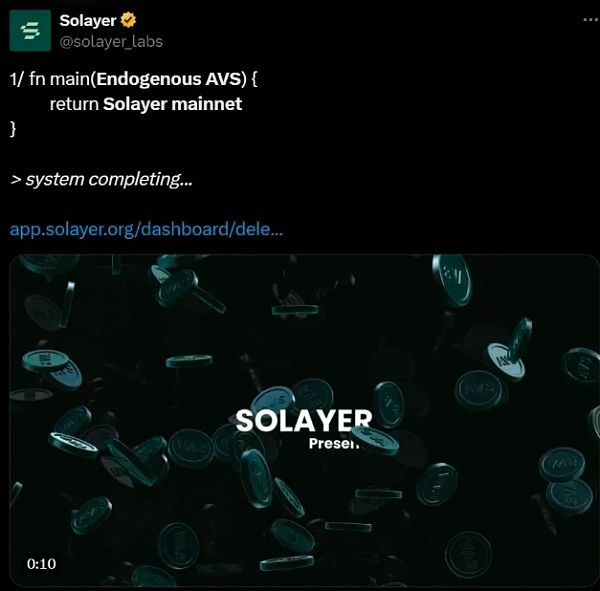This screenshot has height=591, width=600.
Task: Open the @solayer_labs handle
Action: pyautogui.click(x=111, y=42)
